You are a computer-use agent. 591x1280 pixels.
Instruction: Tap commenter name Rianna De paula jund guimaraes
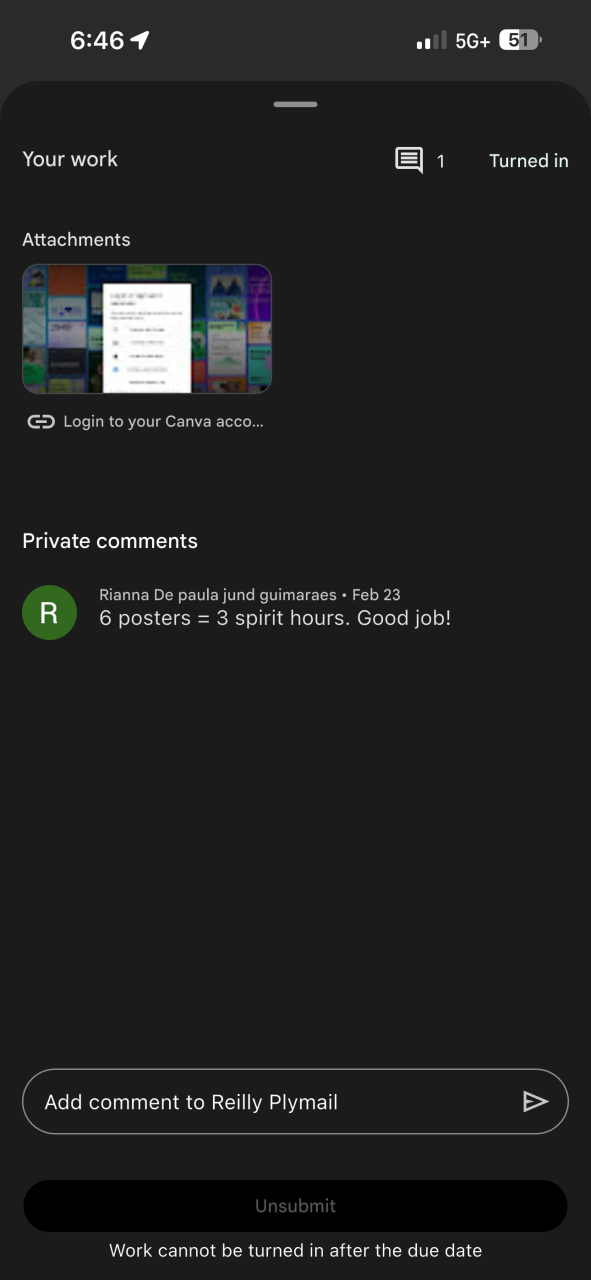click(218, 594)
